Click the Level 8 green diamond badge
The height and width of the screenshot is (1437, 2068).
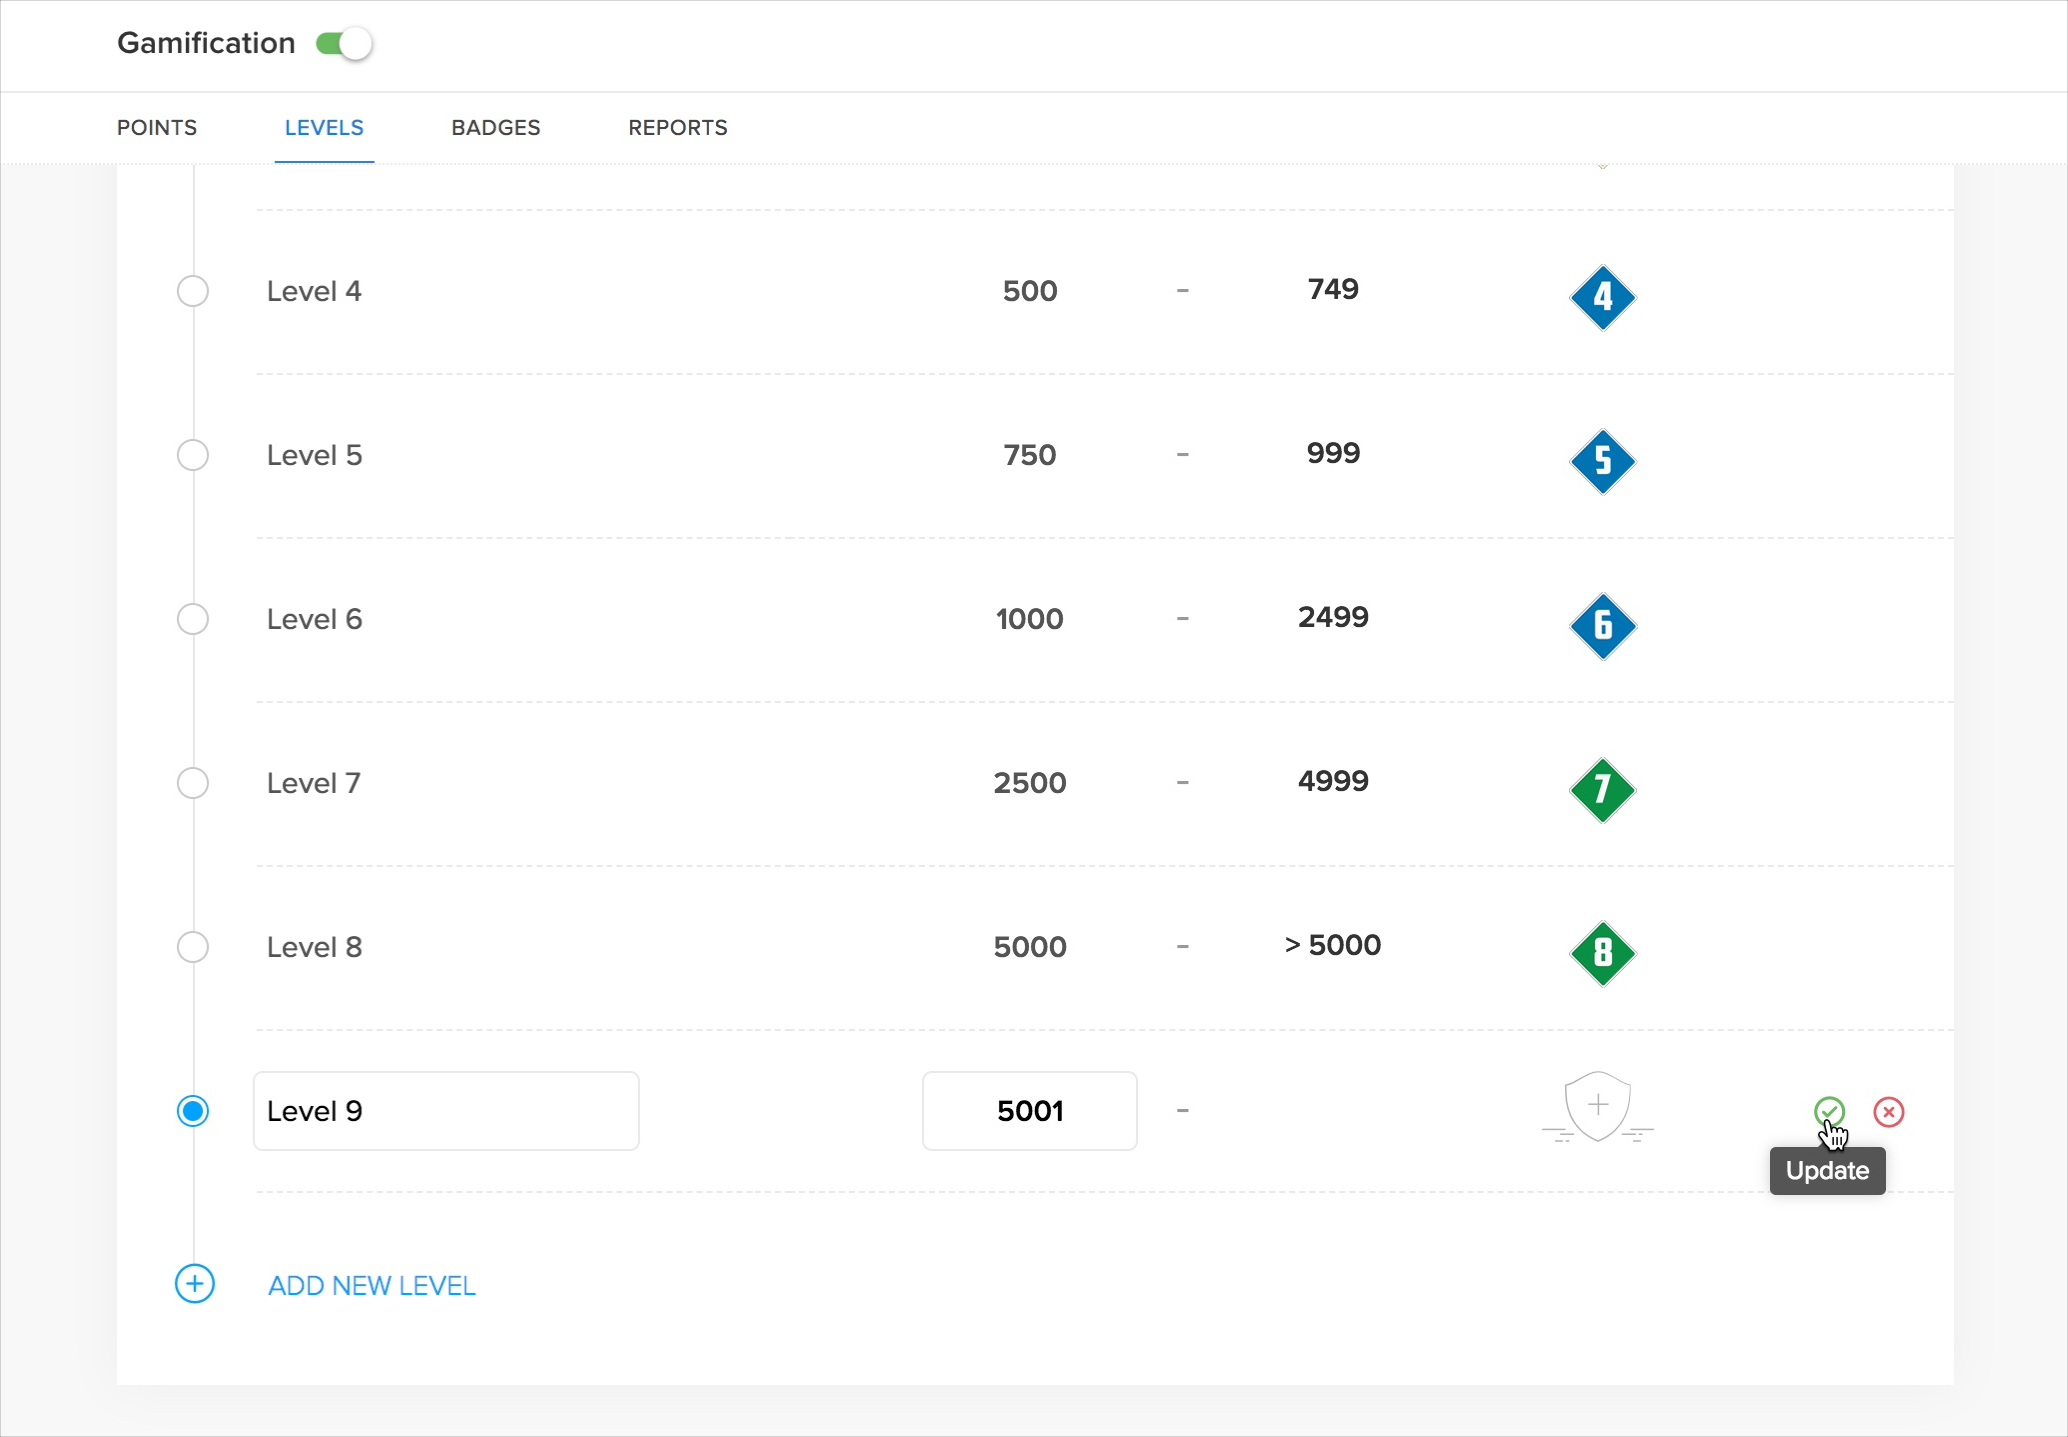1602,953
